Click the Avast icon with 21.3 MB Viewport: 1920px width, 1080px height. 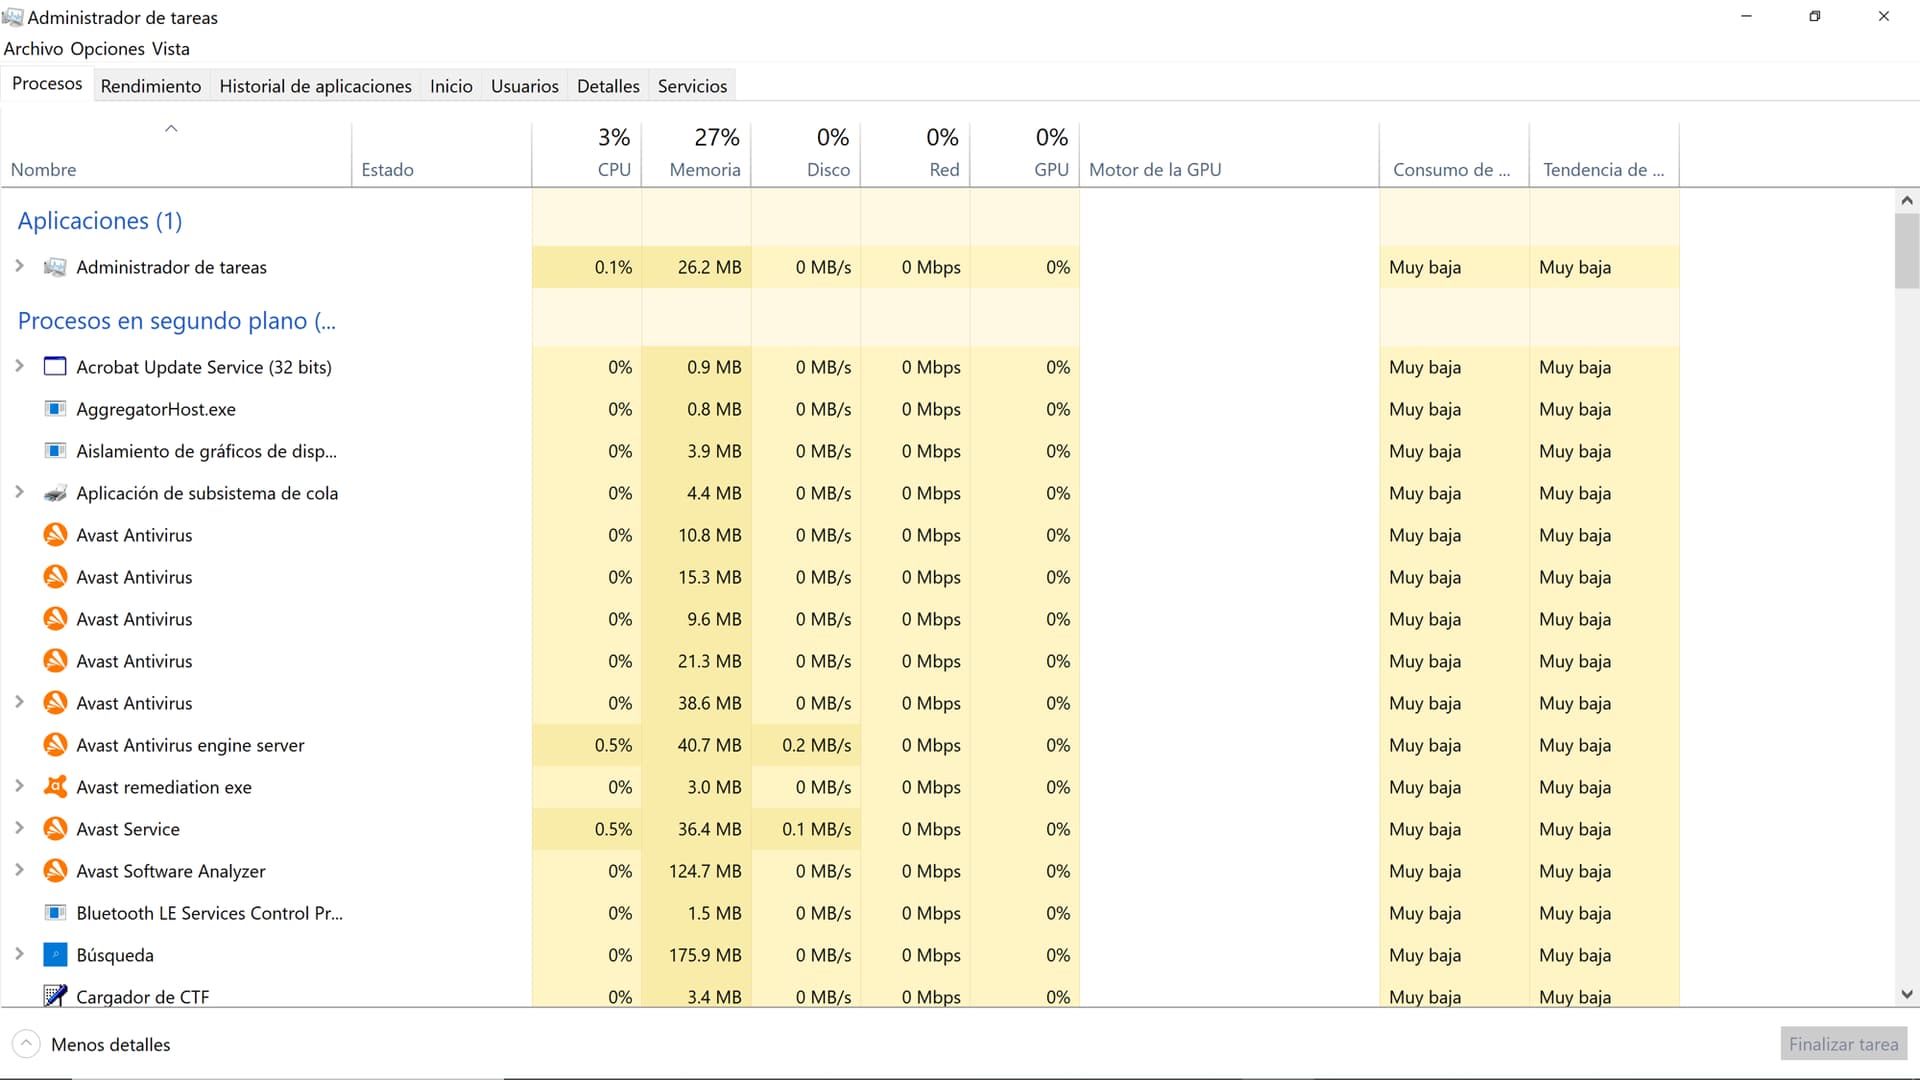pyautogui.click(x=55, y=661)
